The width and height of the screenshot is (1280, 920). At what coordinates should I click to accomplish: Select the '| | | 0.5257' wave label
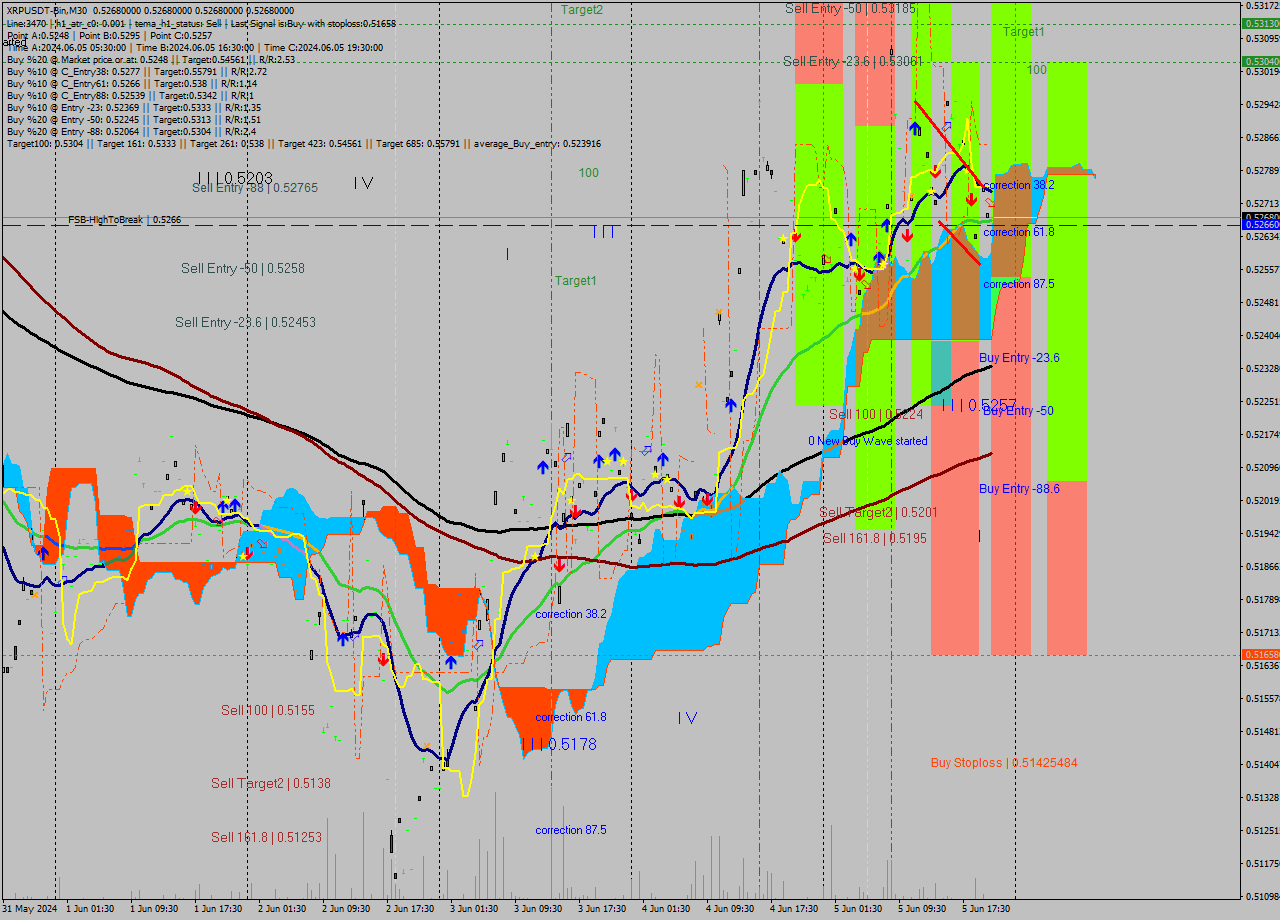click(979, 404)
